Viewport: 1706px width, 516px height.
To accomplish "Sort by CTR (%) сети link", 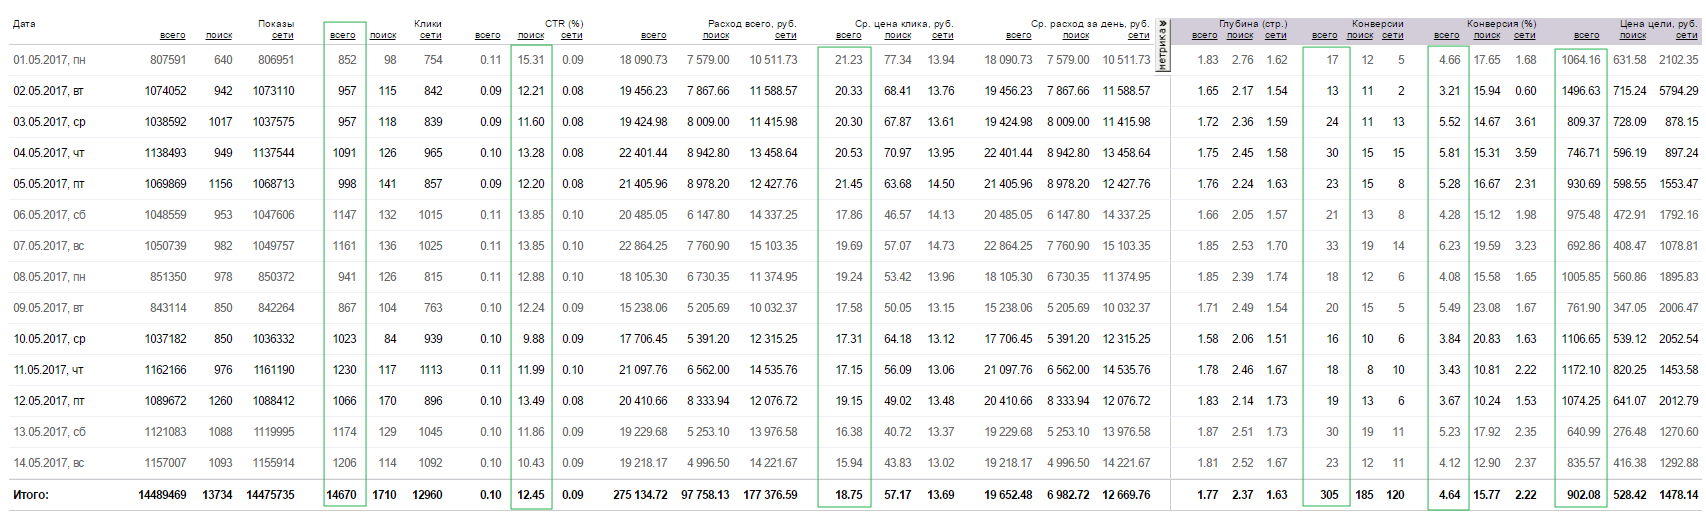I will pos(572,36).
